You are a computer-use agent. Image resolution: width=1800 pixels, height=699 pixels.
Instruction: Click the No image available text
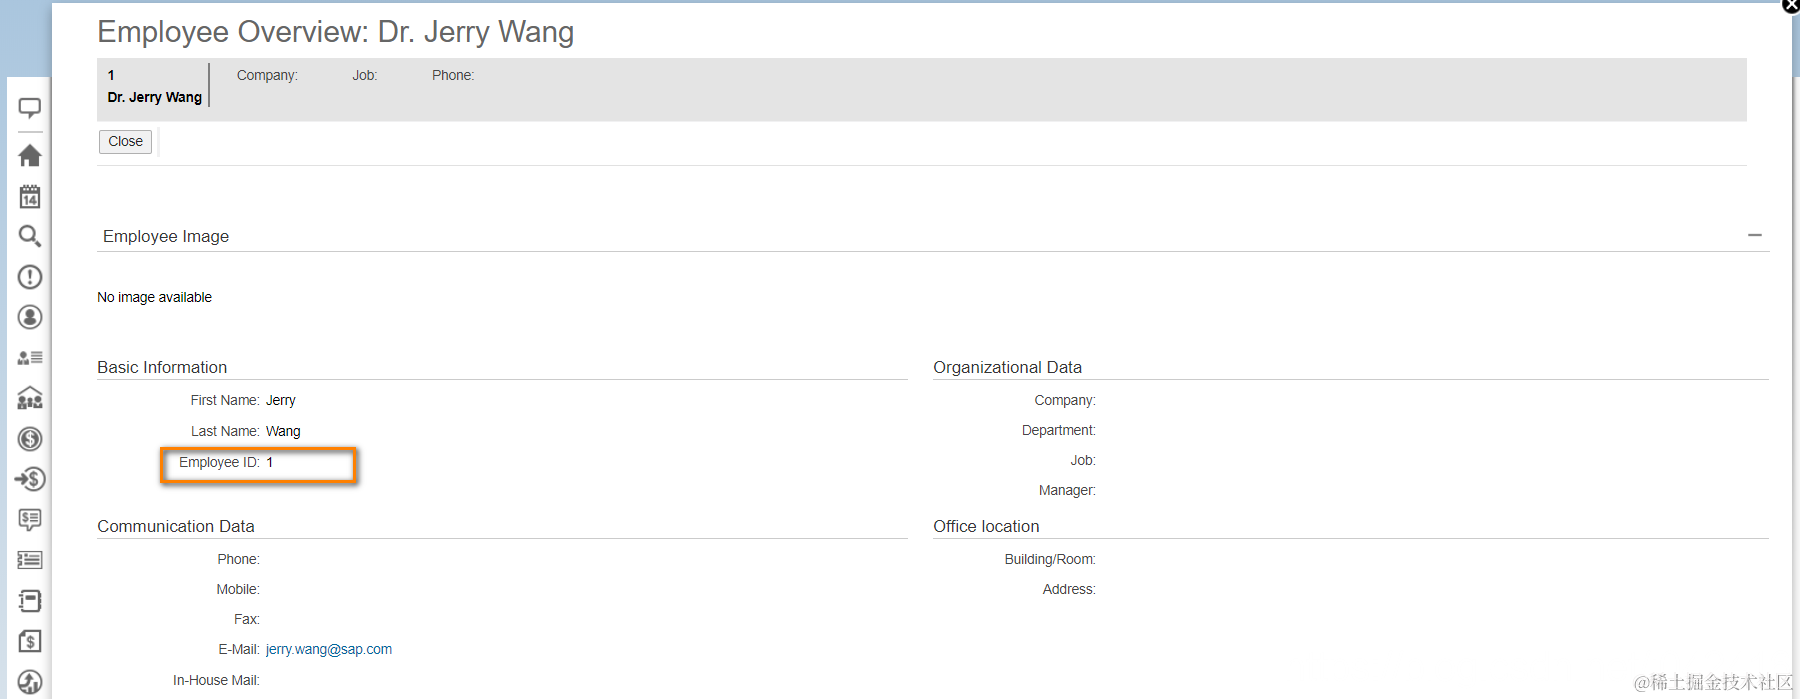coord(154,298)
